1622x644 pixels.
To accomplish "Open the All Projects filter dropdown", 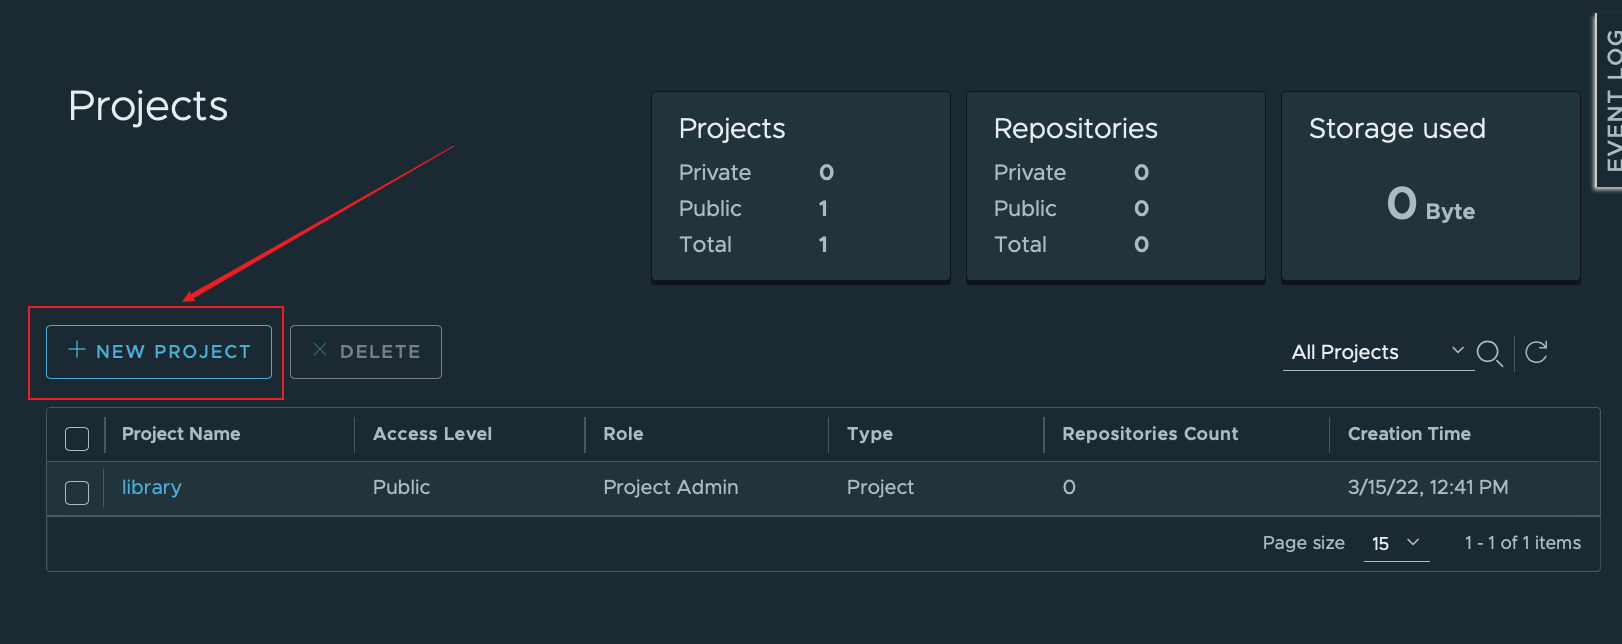I will pos(1377,352).
